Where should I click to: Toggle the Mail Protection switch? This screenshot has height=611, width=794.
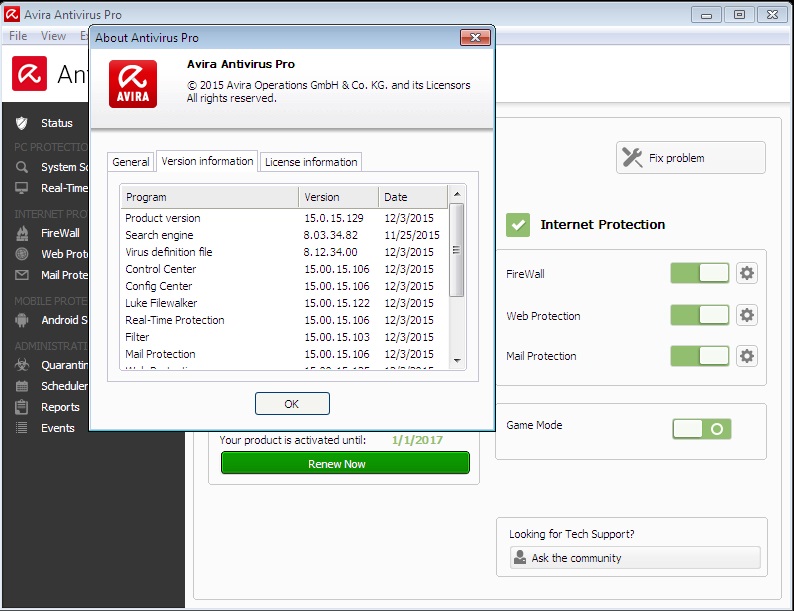coord(699,356)
